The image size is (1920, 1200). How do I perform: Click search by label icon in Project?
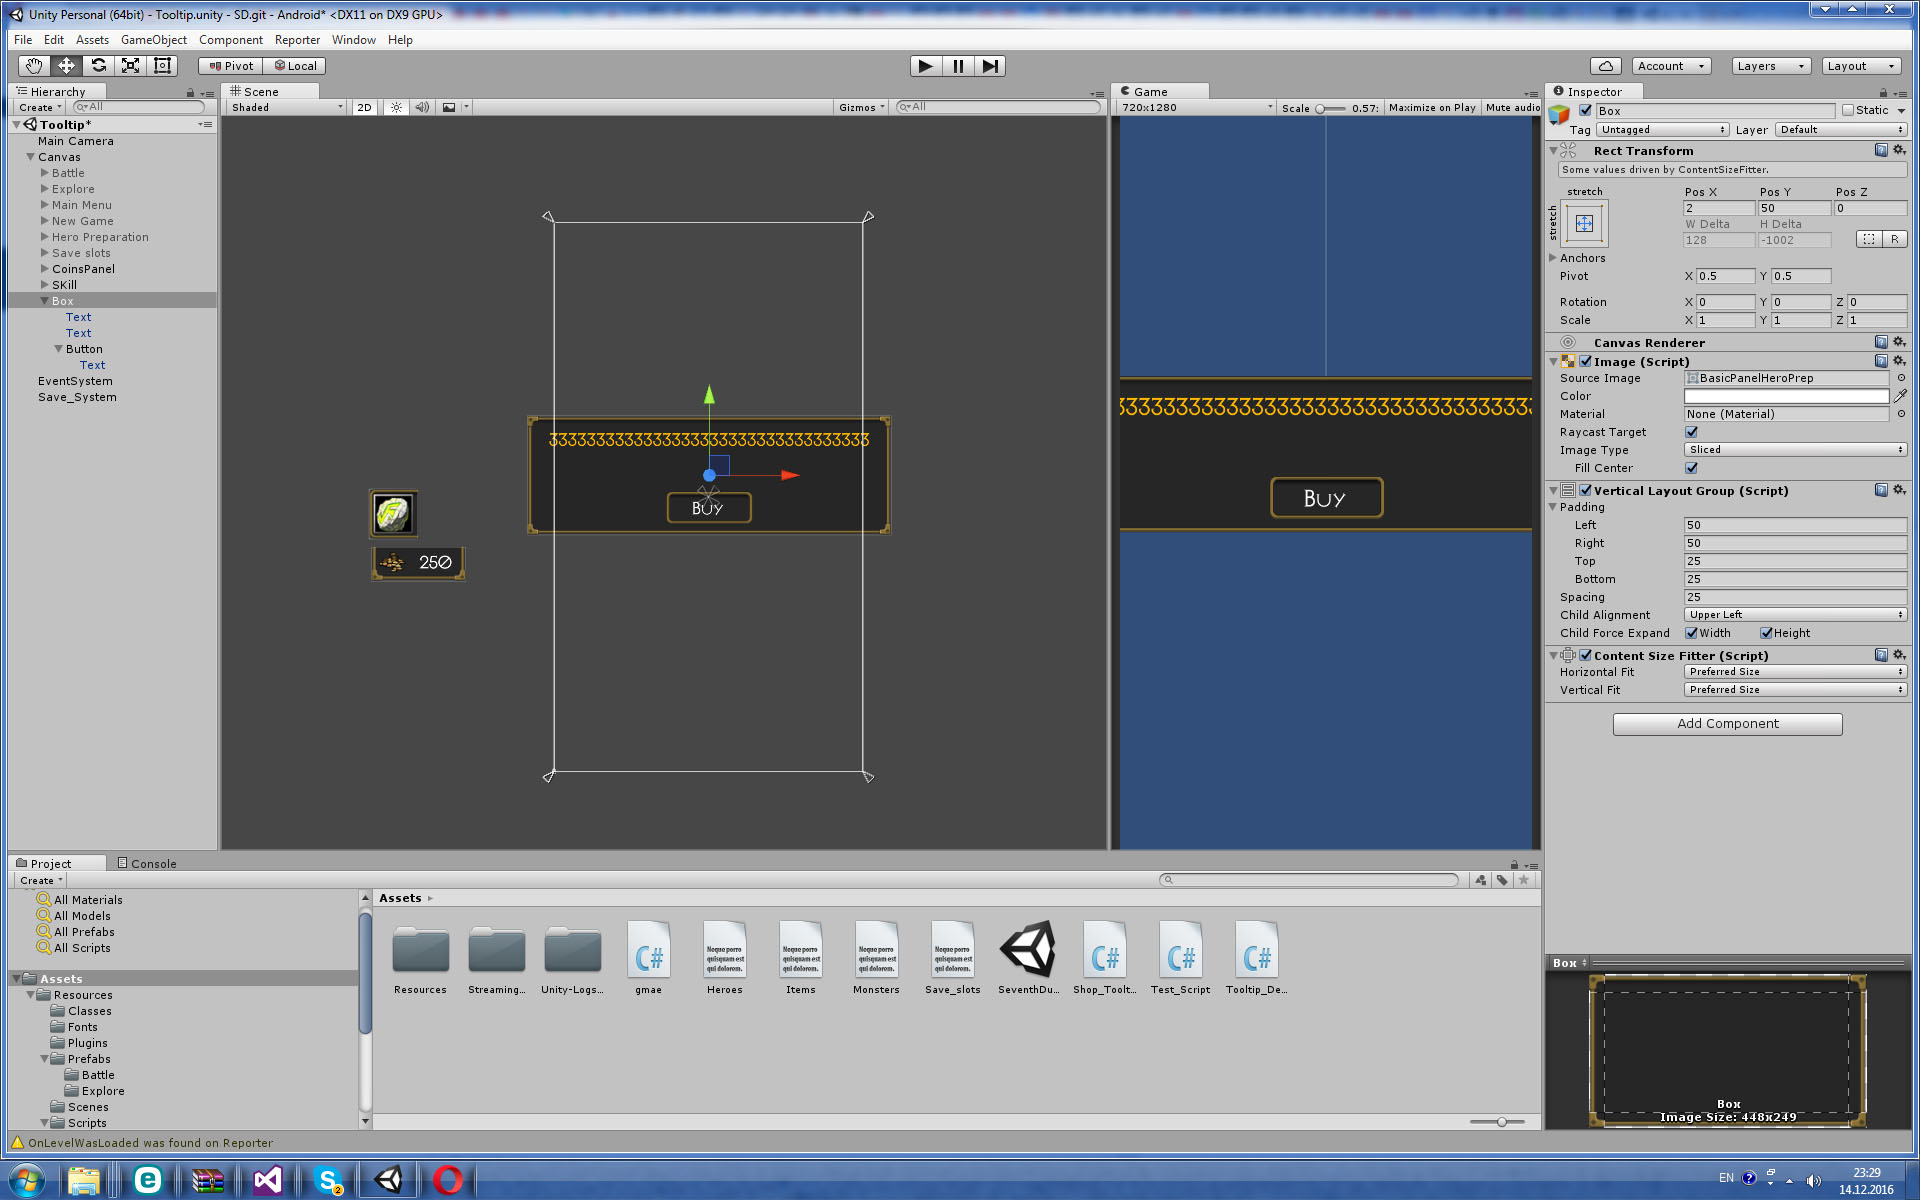coord(1502,880)
